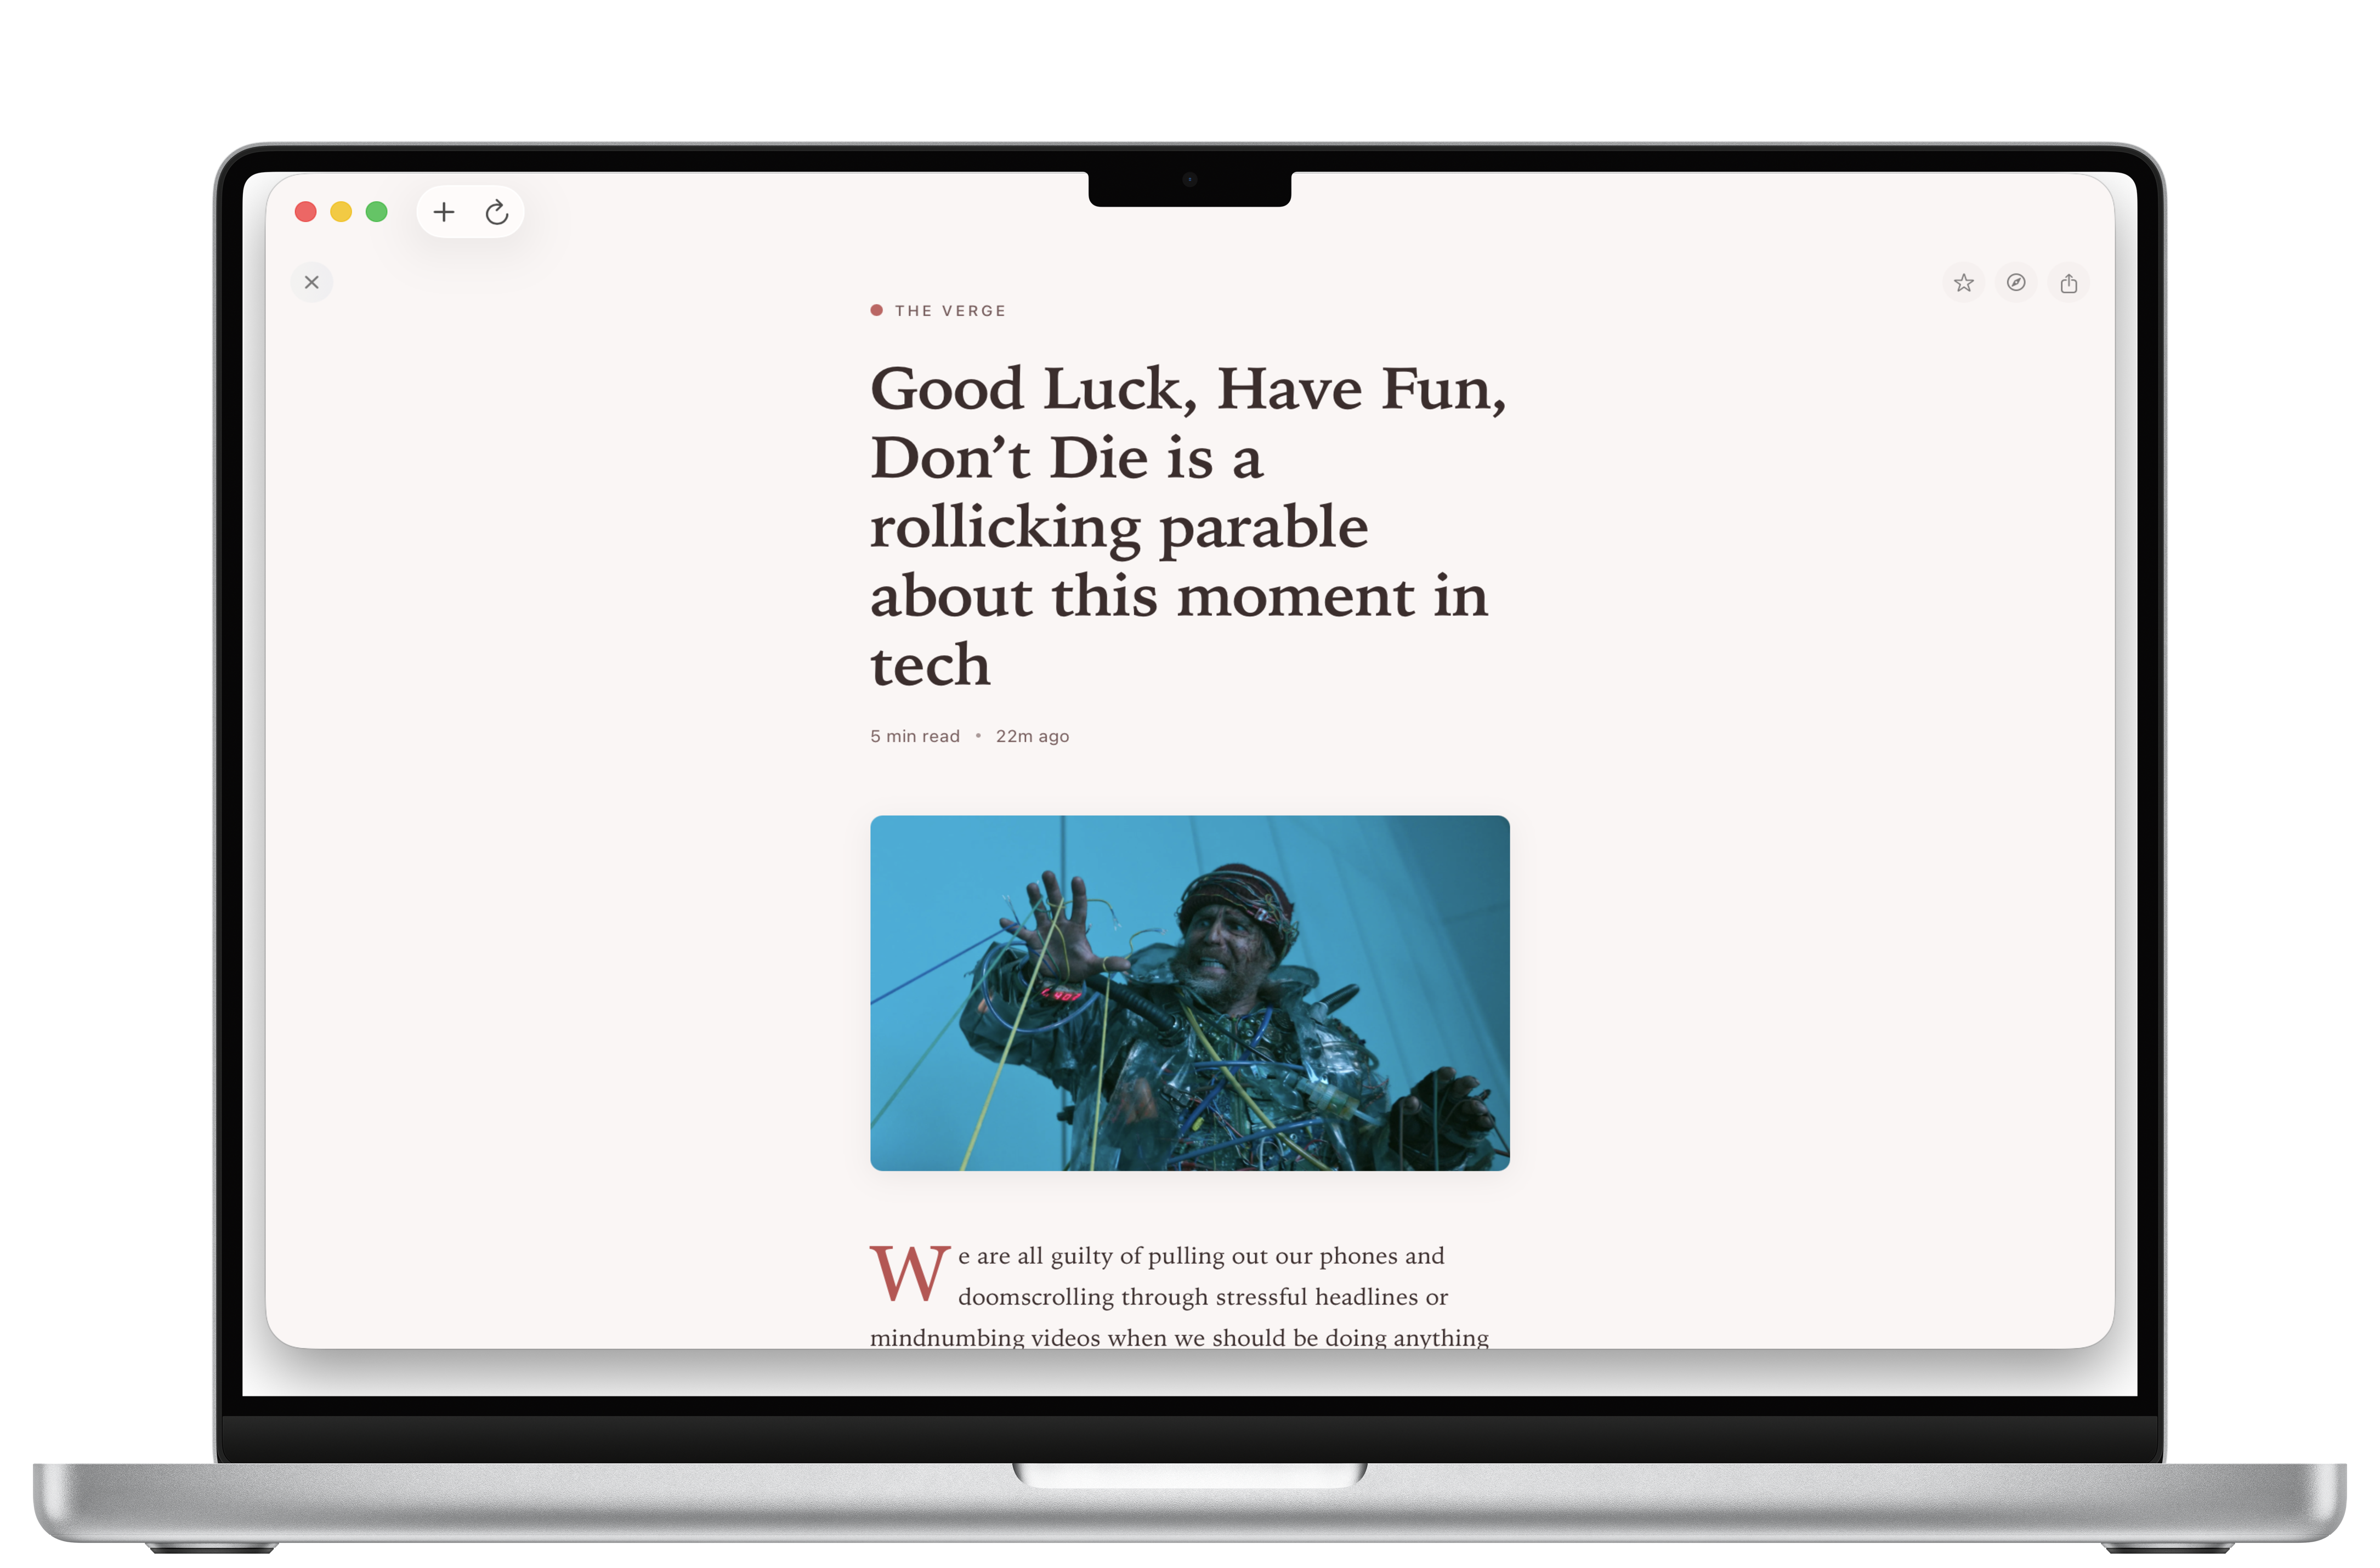Dismiss the article using the X icon
The height and width of the screenshot is (1568, 2380).
[311, 282]
